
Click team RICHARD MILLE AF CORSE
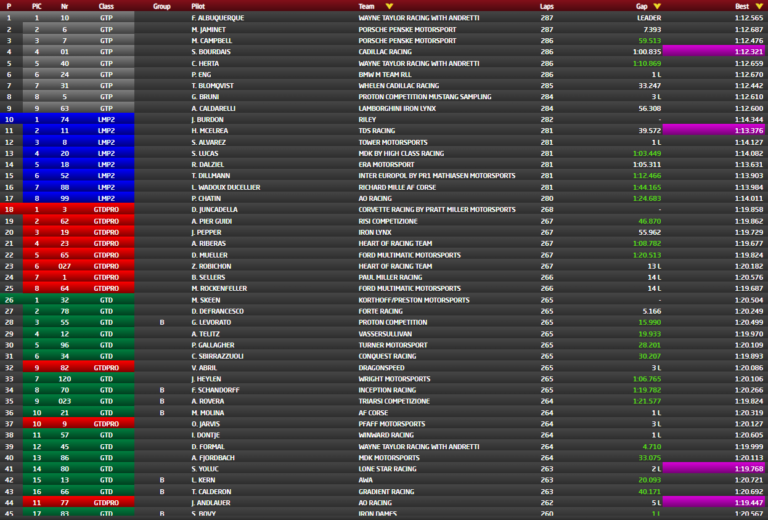pyautogui.click(x=397, y=187)
